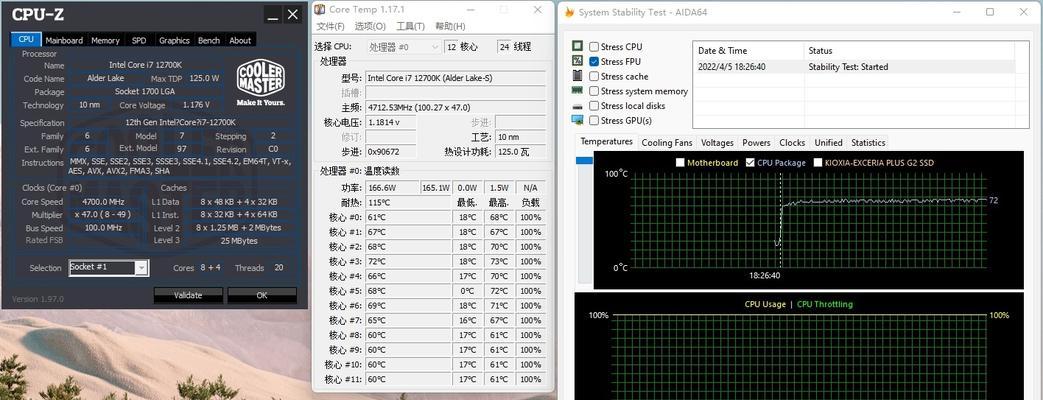Switch to the Mainboard tab in CPU-Z

(64, 40)
